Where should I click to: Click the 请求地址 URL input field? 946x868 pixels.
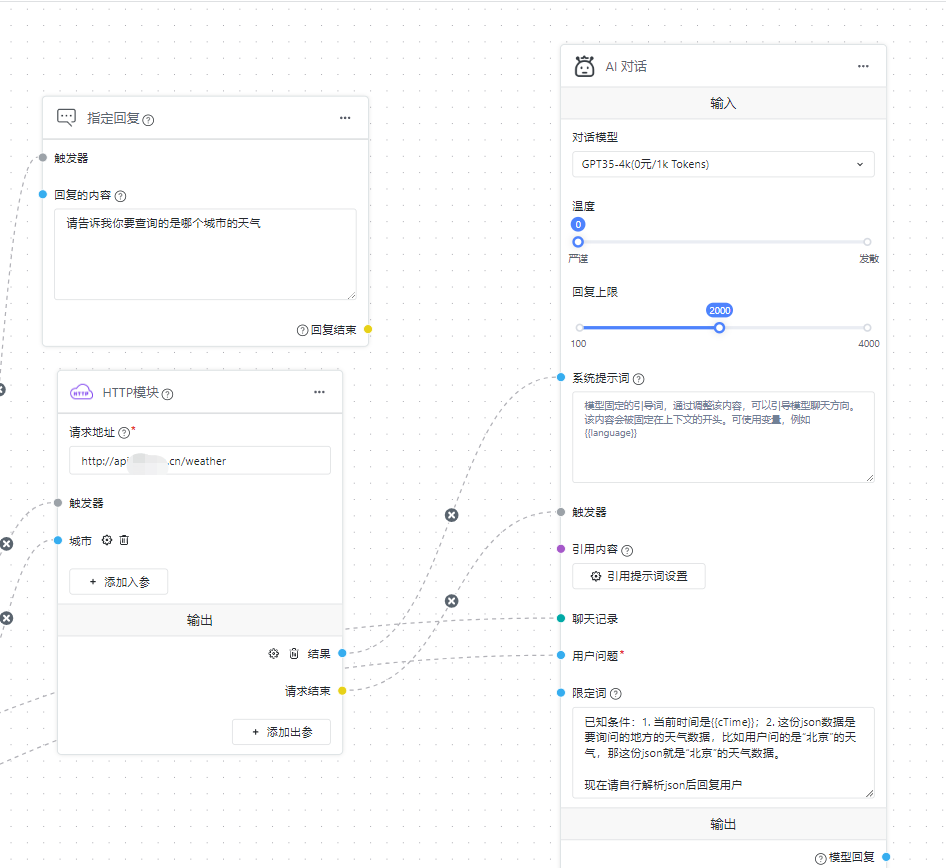(x=200, y=461)
